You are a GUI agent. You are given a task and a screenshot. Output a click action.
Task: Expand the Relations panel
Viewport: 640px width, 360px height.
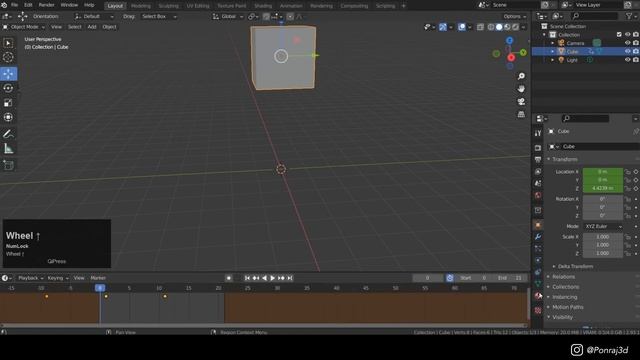click(x=563, y=277)
